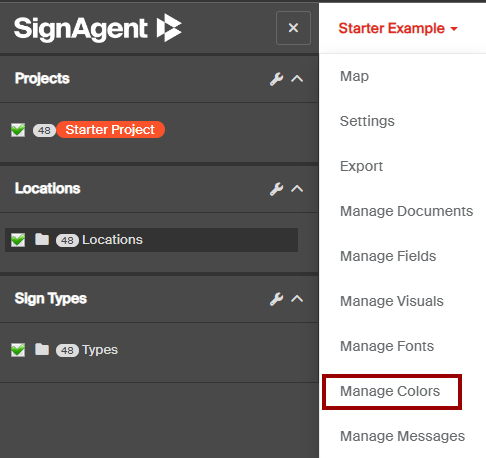Open Manage Documents in the menu
This screenshot has height=458, width=486.
tap(406, 211)
